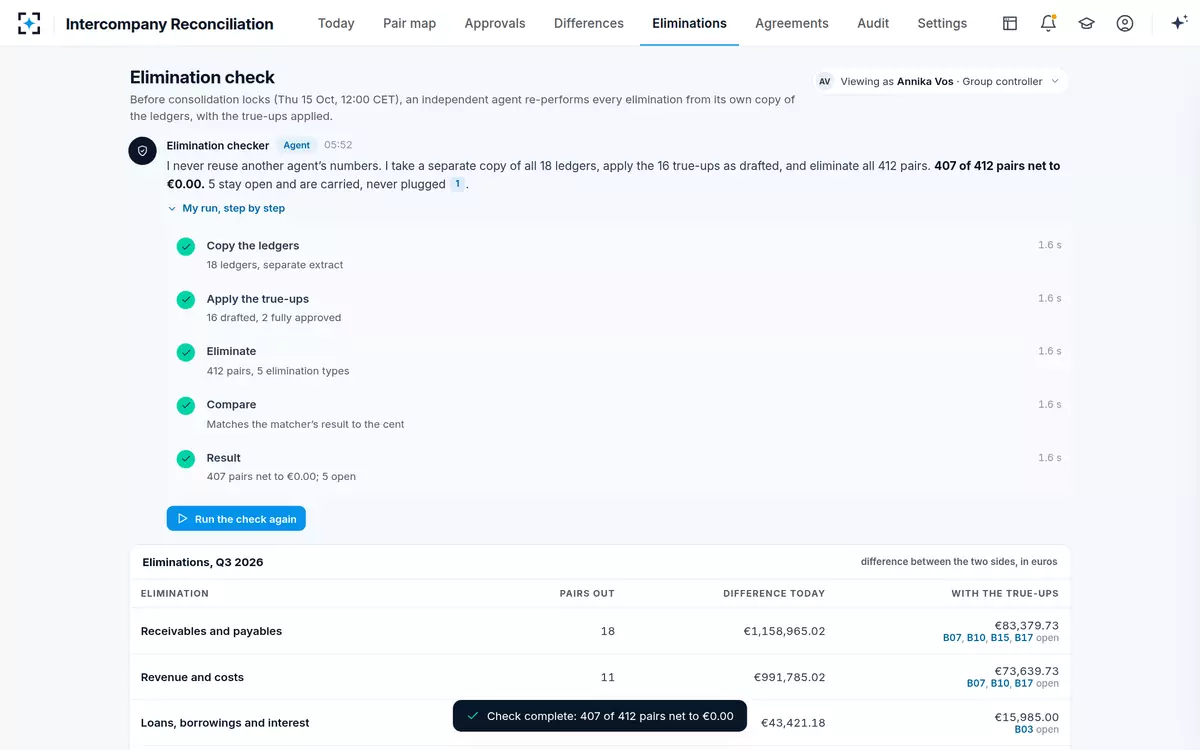Open footnote reference 1 in agent message
This screenshot has width=1200, height=750.
457,184
